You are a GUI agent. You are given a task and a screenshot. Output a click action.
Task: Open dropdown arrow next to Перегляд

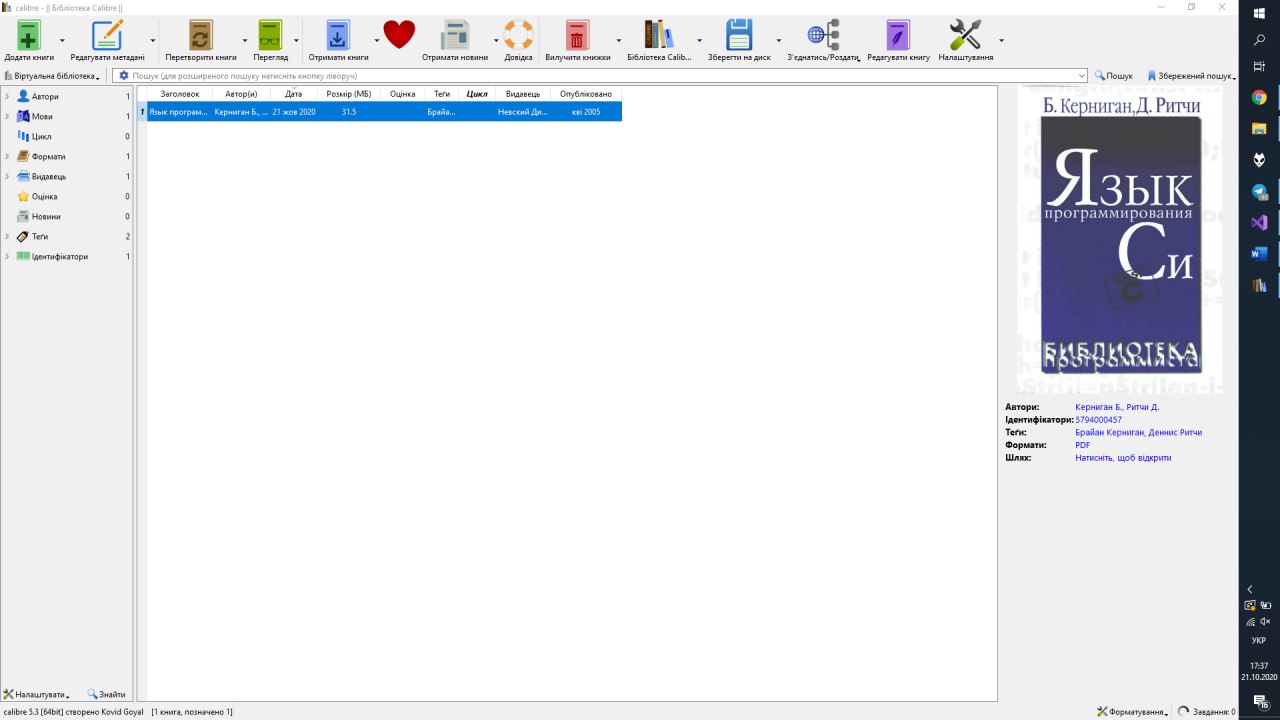tap(297, 40)
